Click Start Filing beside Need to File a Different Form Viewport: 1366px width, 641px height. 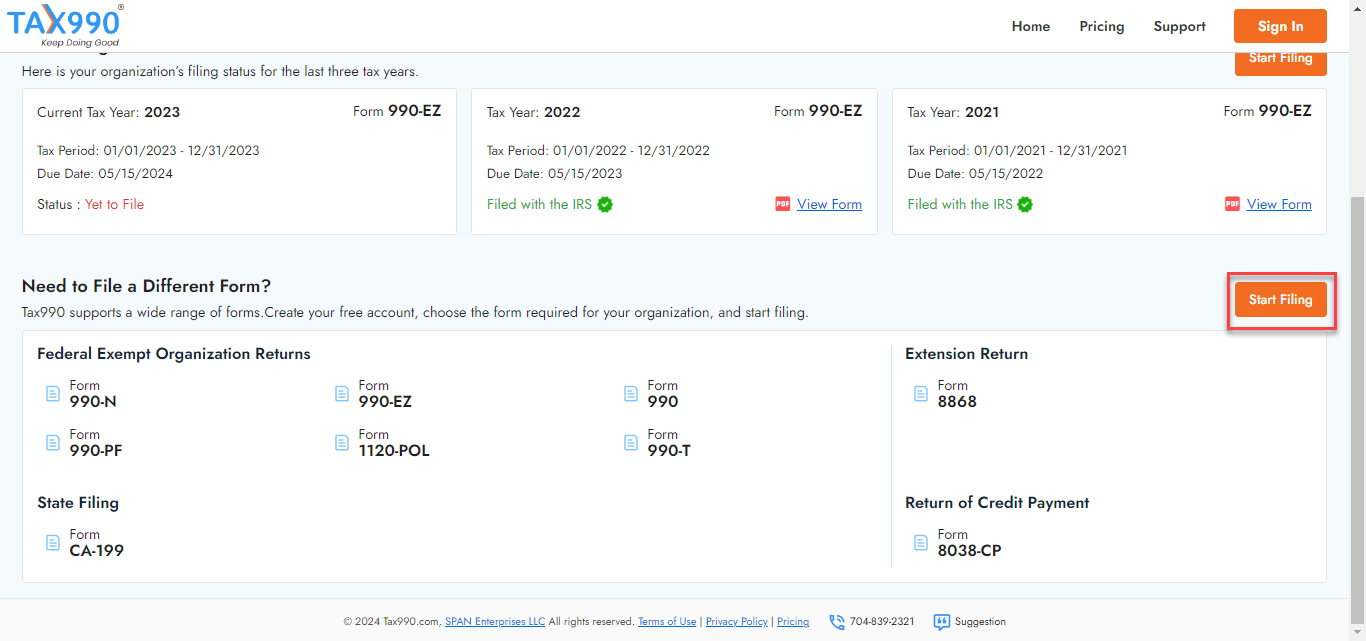click(1281, 300)
